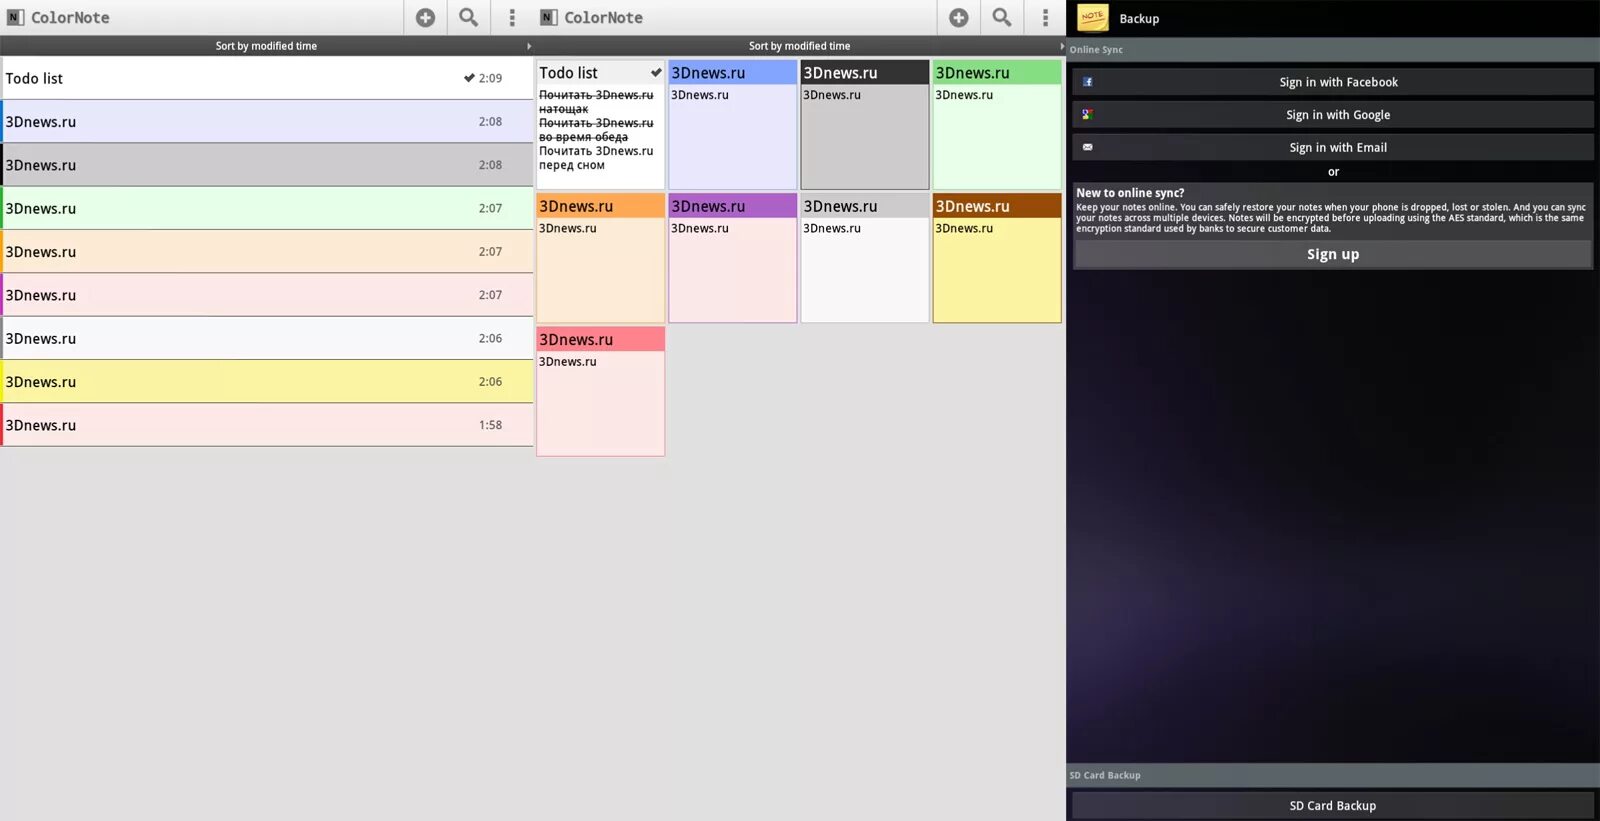This screenshot has width=1600, height=821.
Task: Open the overflow menu in grid view toolbar
Action: click(1045, 17)
